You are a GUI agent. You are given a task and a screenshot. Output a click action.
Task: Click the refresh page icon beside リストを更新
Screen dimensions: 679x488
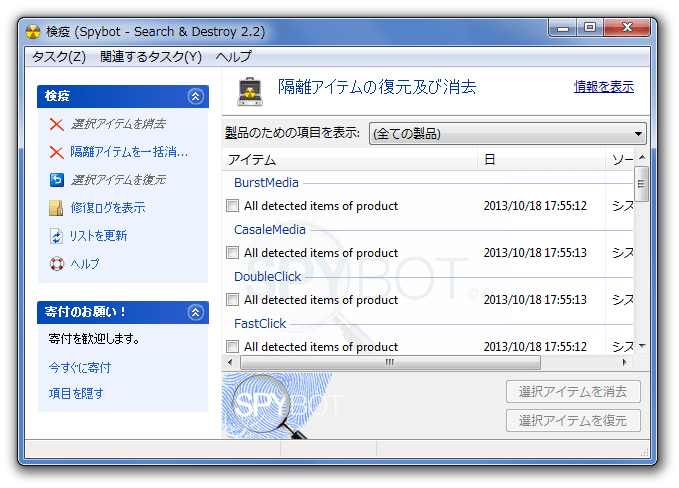pyautogui.click(x=56, y=236)
